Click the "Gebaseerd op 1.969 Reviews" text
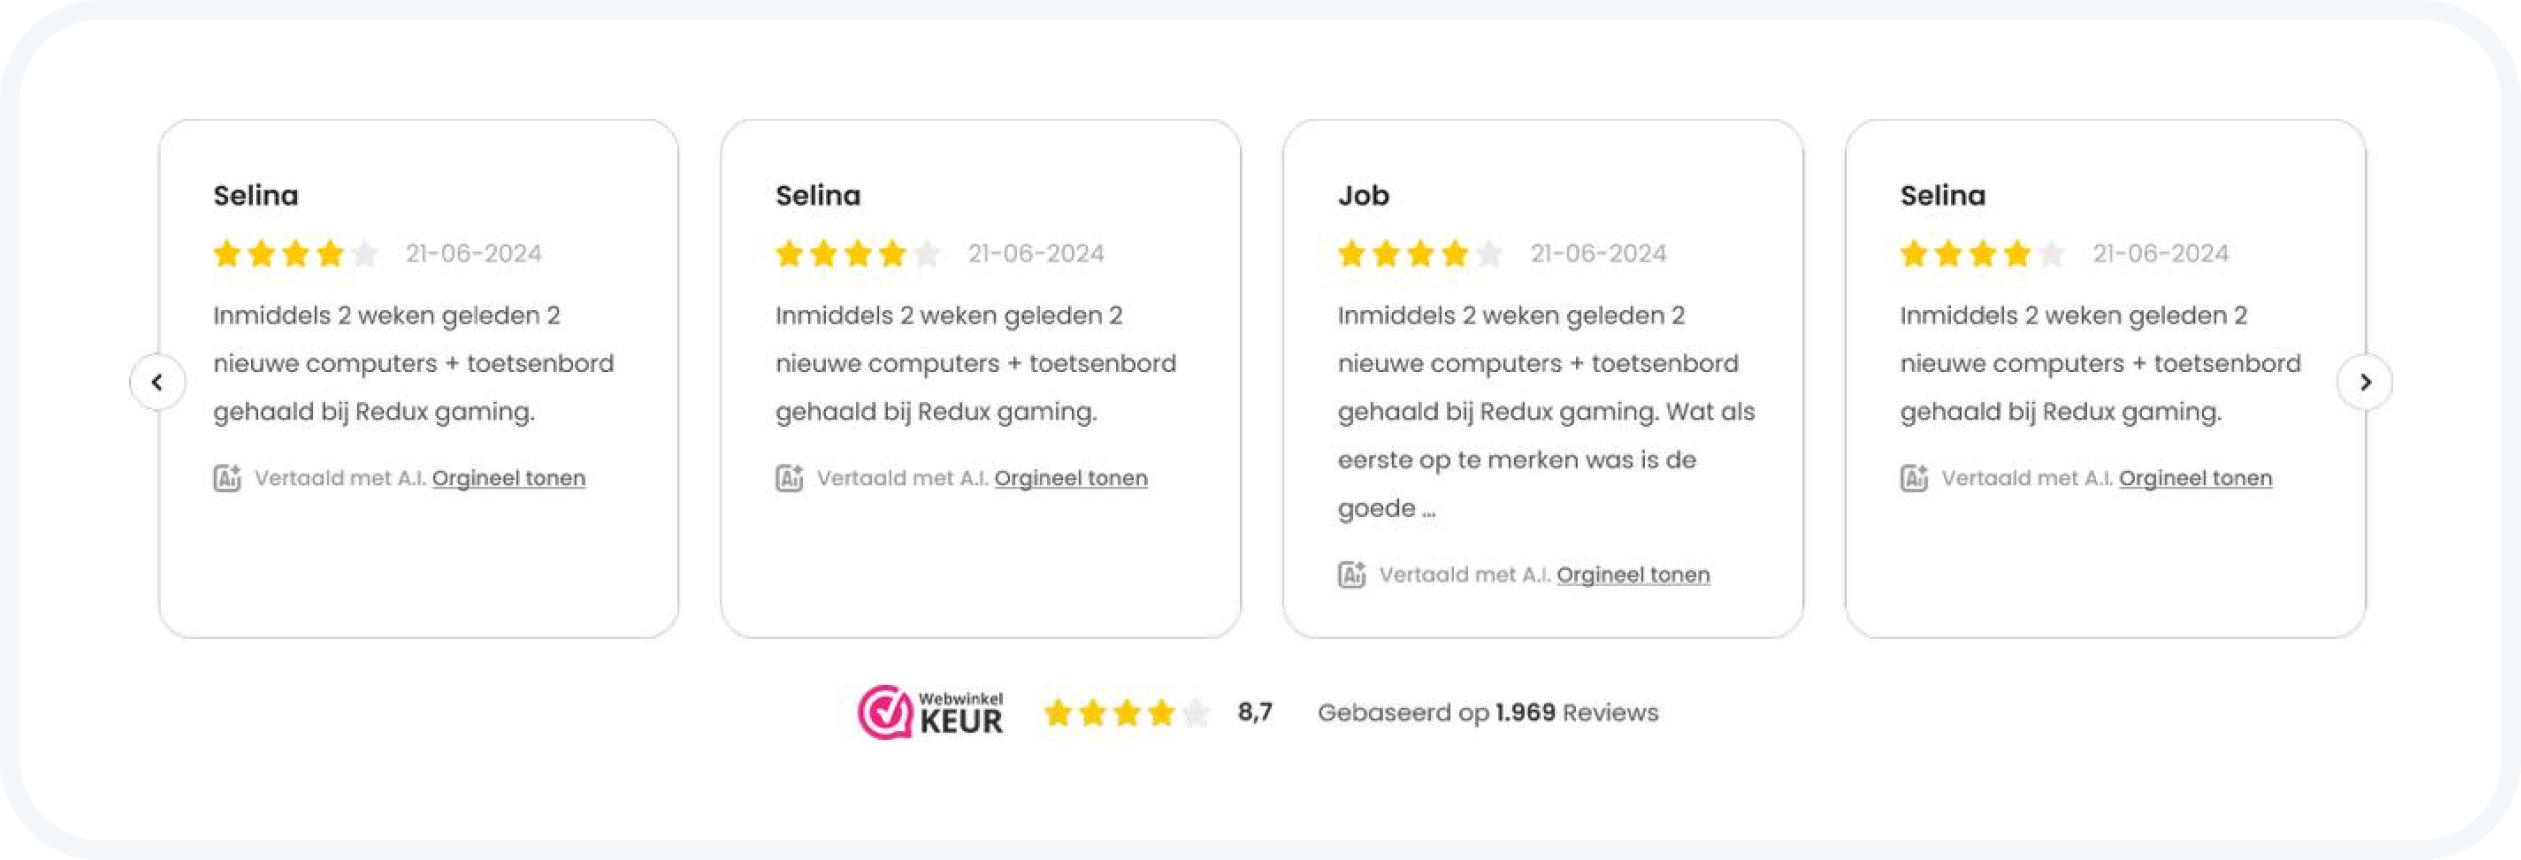 click(1487, 713)
